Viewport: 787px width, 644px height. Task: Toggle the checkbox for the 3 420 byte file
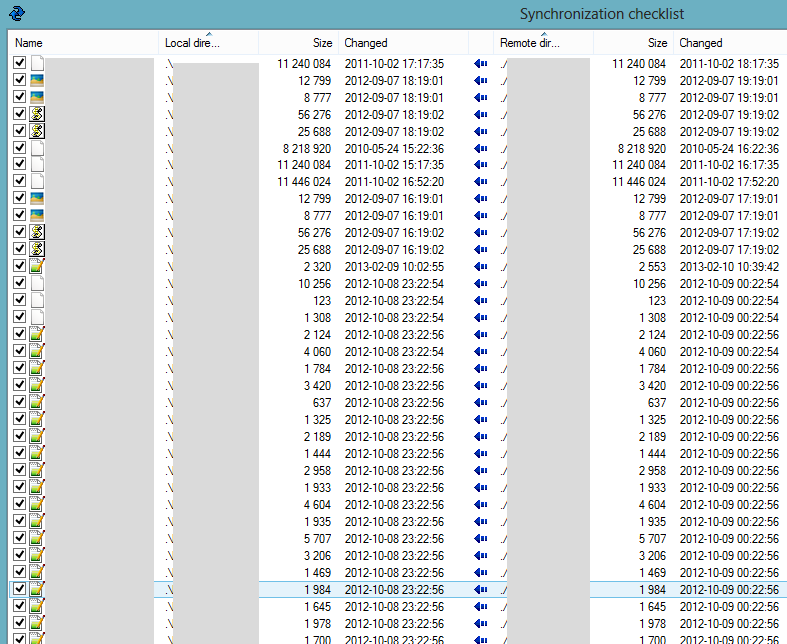coord(19,386)
